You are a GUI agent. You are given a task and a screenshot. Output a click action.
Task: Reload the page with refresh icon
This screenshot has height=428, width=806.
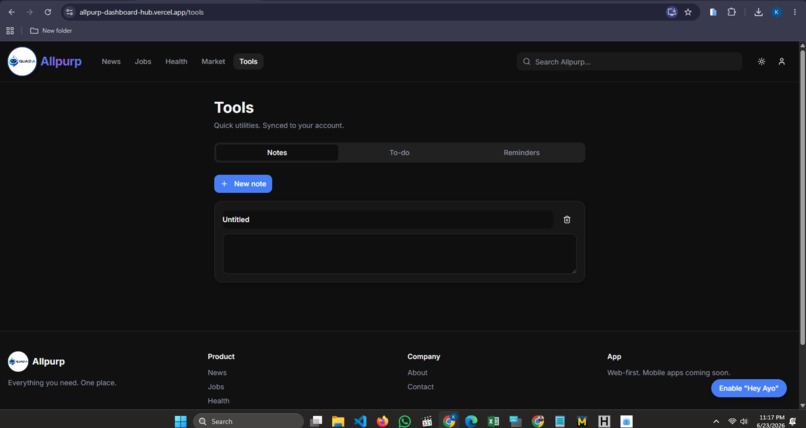click(48, 12)
